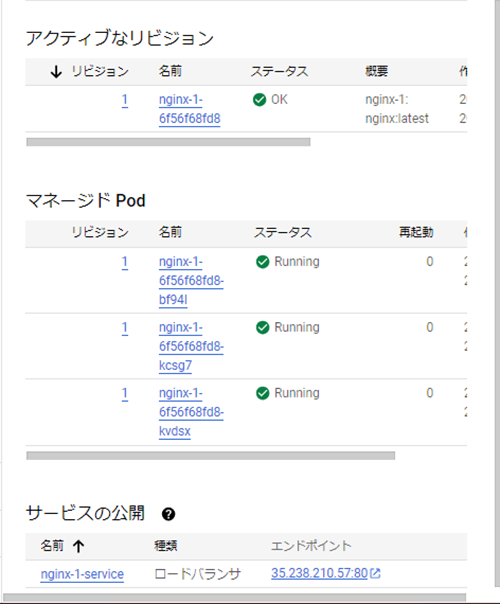Click 種類 column header in services table

point(166,546)
